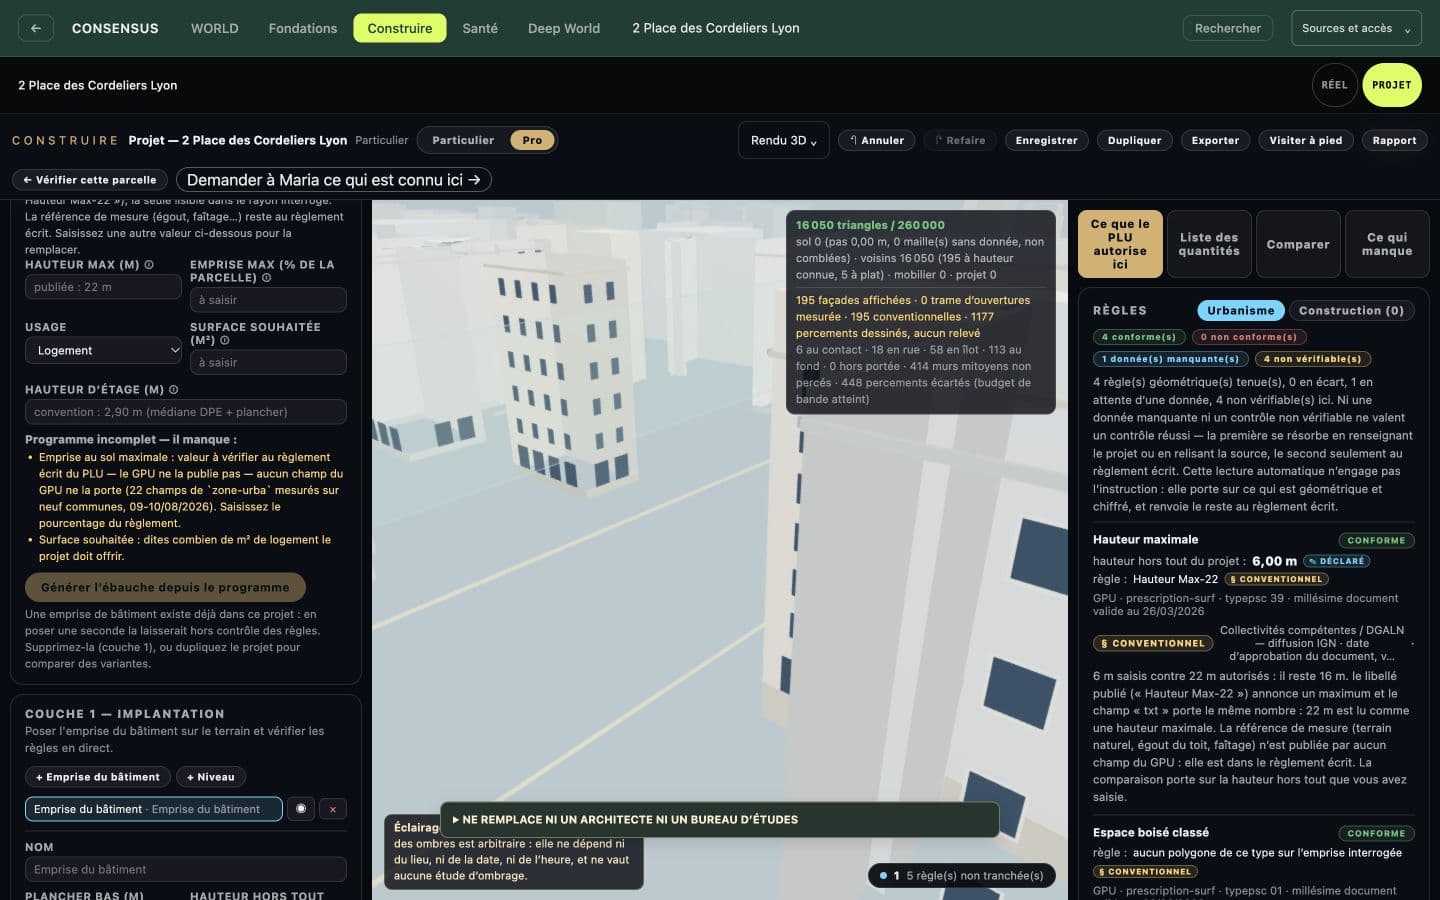Image resolution: width=1440 pixels, height=900 pixels.
Task: Start Visiter à pied mode
Action: tap(1306, 140)
